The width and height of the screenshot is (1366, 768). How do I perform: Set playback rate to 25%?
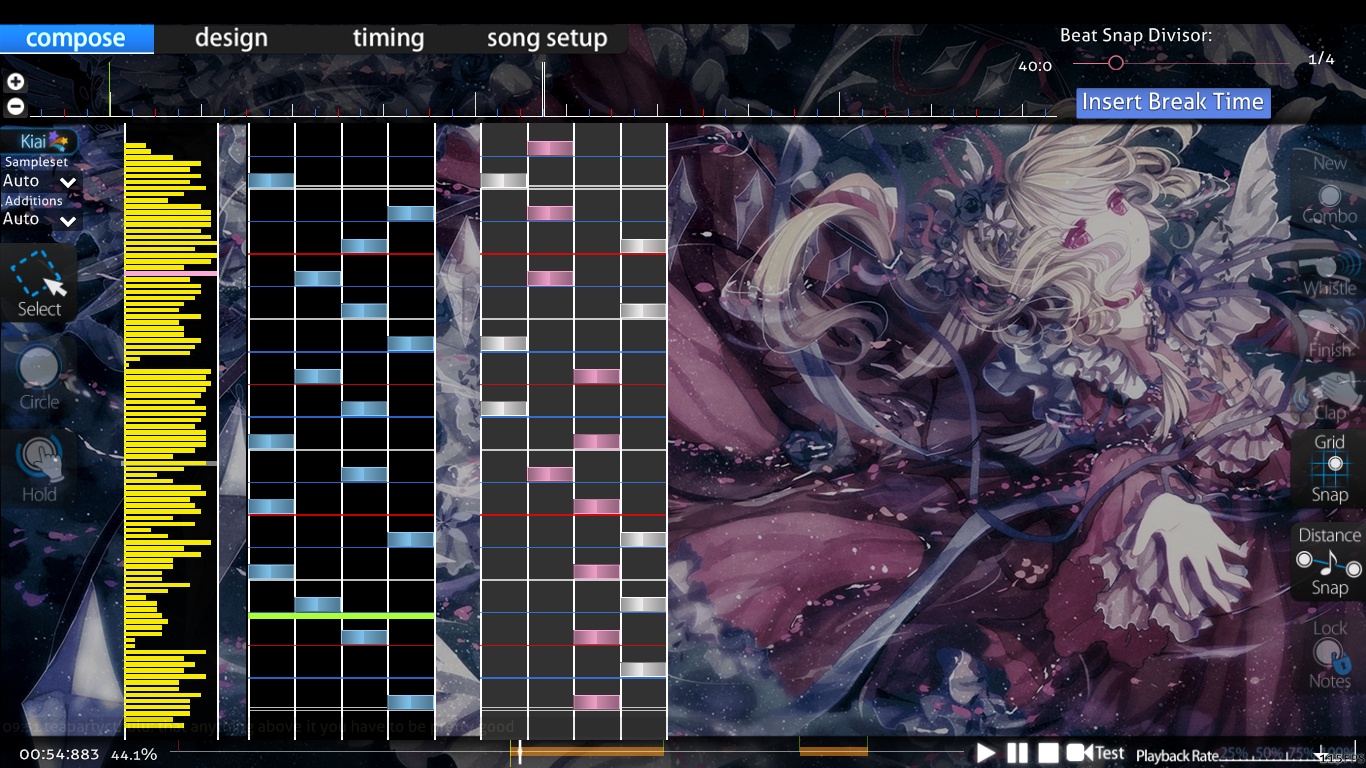pyautogui.click(x=1235, y=753)
